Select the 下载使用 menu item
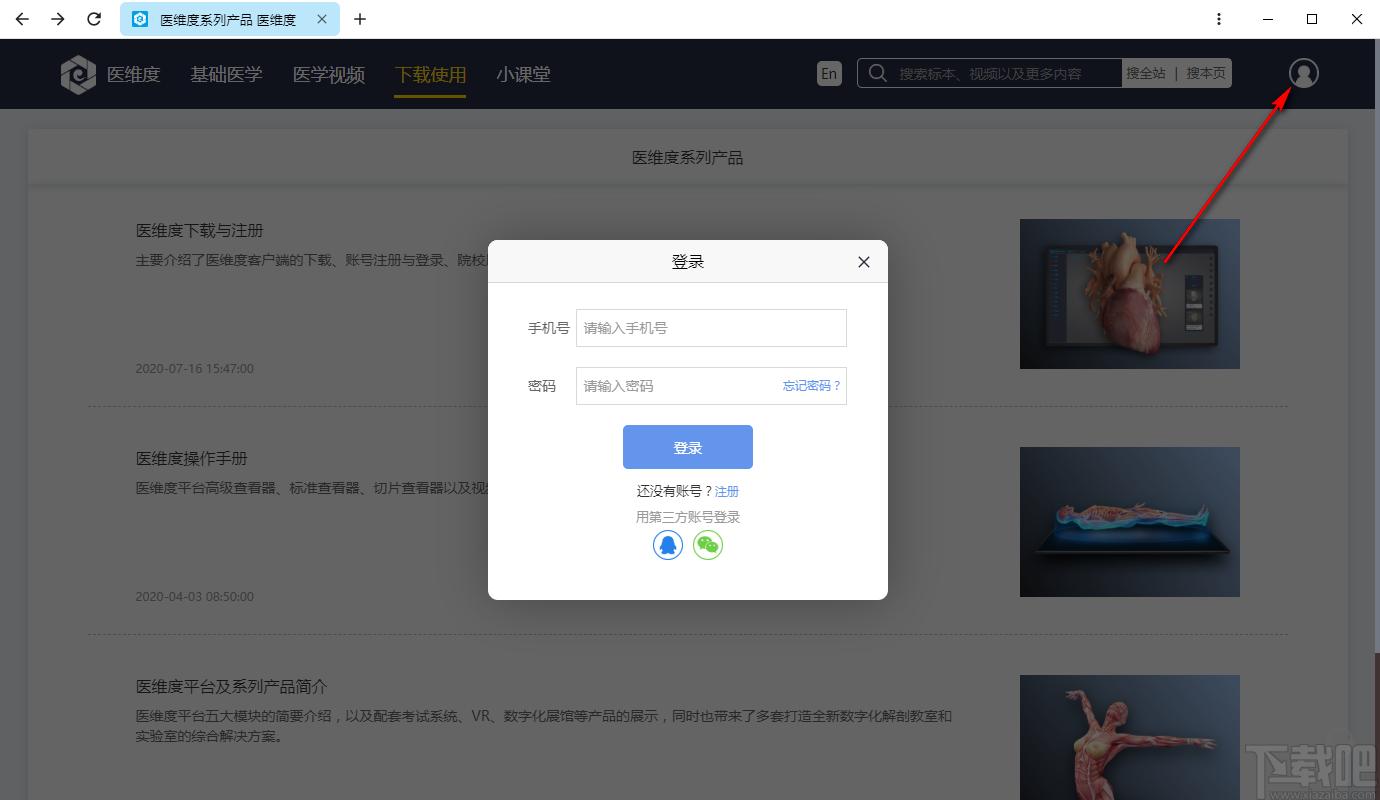 tap(430, 75)
